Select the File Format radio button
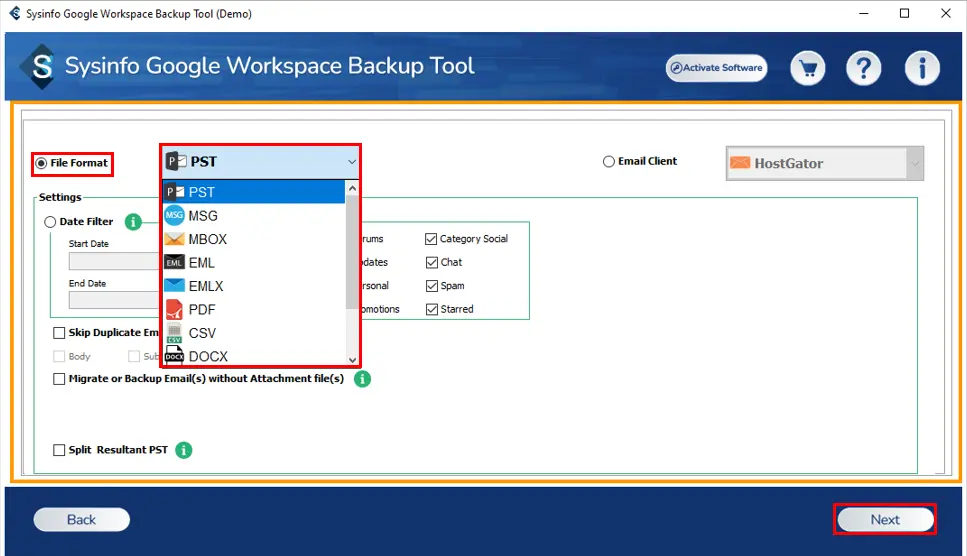This screenshot has height=556, width=967. point(41,163)
